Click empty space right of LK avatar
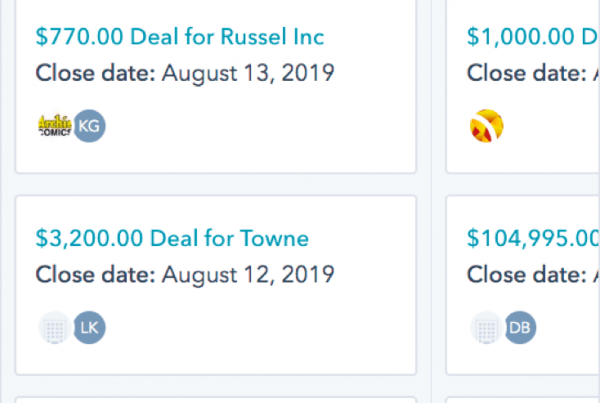Viewport: 600px width, 403px height. 250,326
